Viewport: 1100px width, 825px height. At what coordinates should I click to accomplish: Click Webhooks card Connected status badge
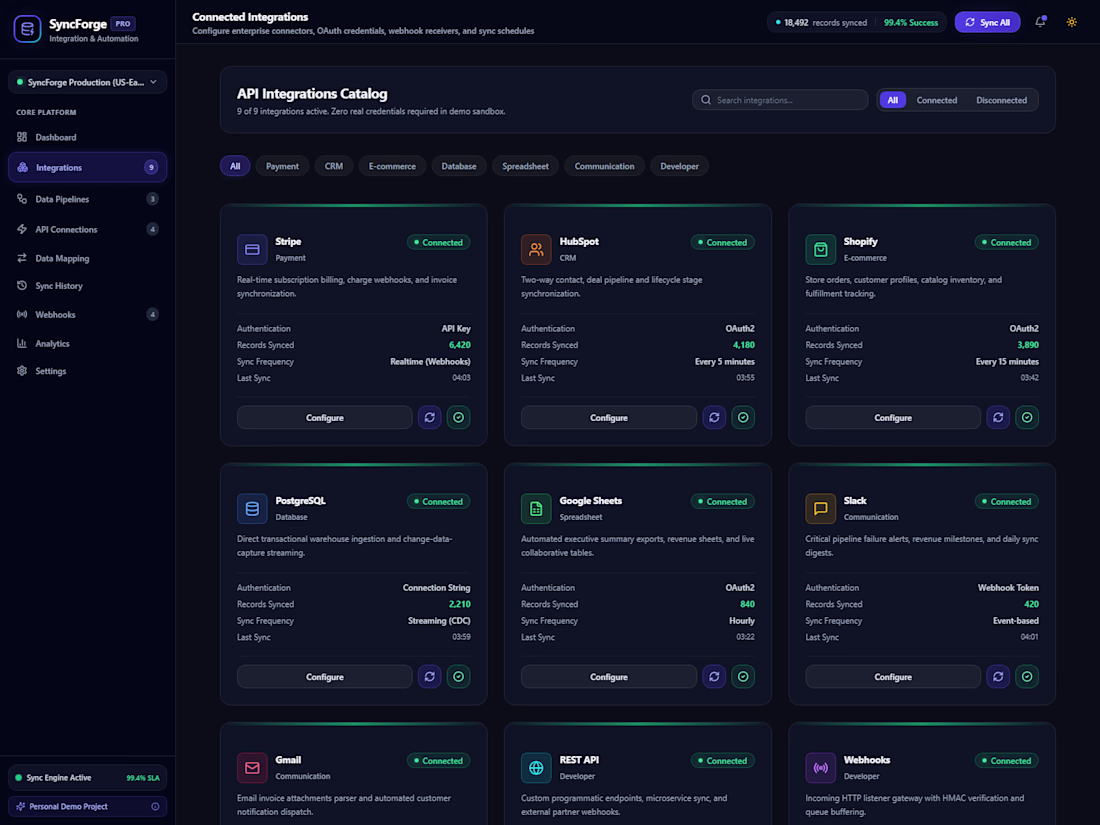click(x=1007, y=761)
